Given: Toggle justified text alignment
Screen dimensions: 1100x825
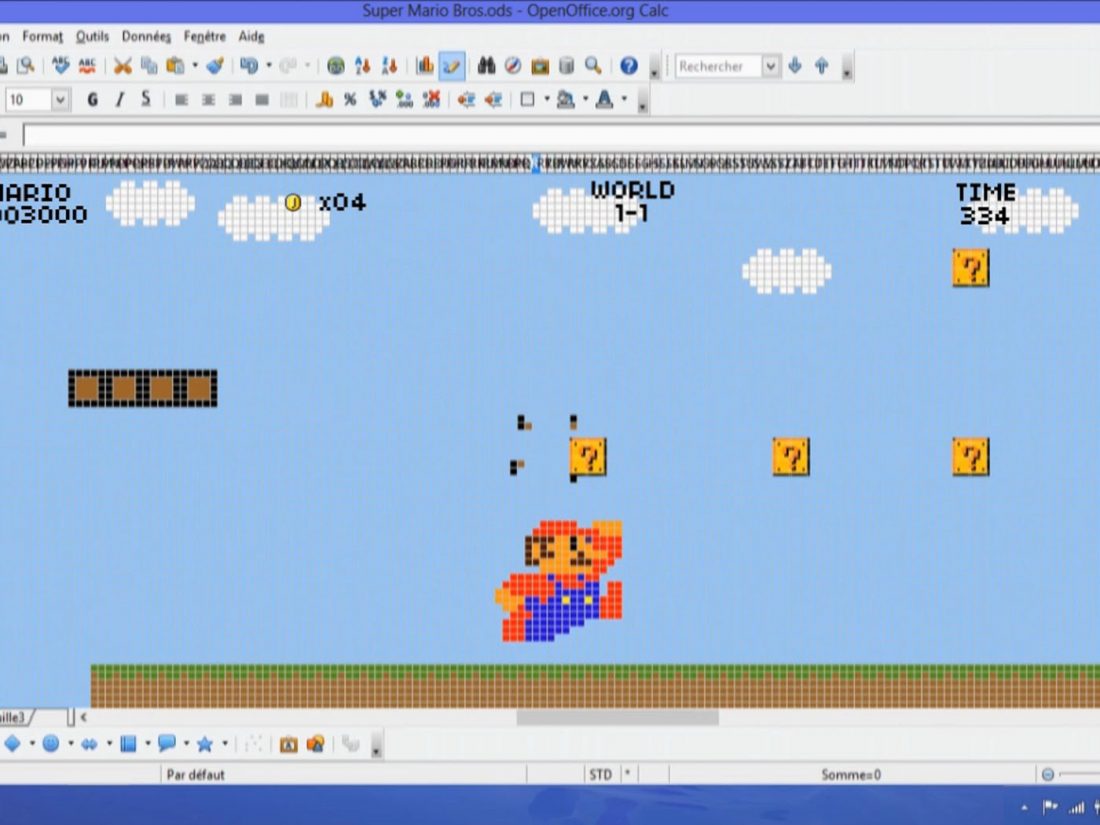Looking at the screenshot, I should (x=262, y=100).
